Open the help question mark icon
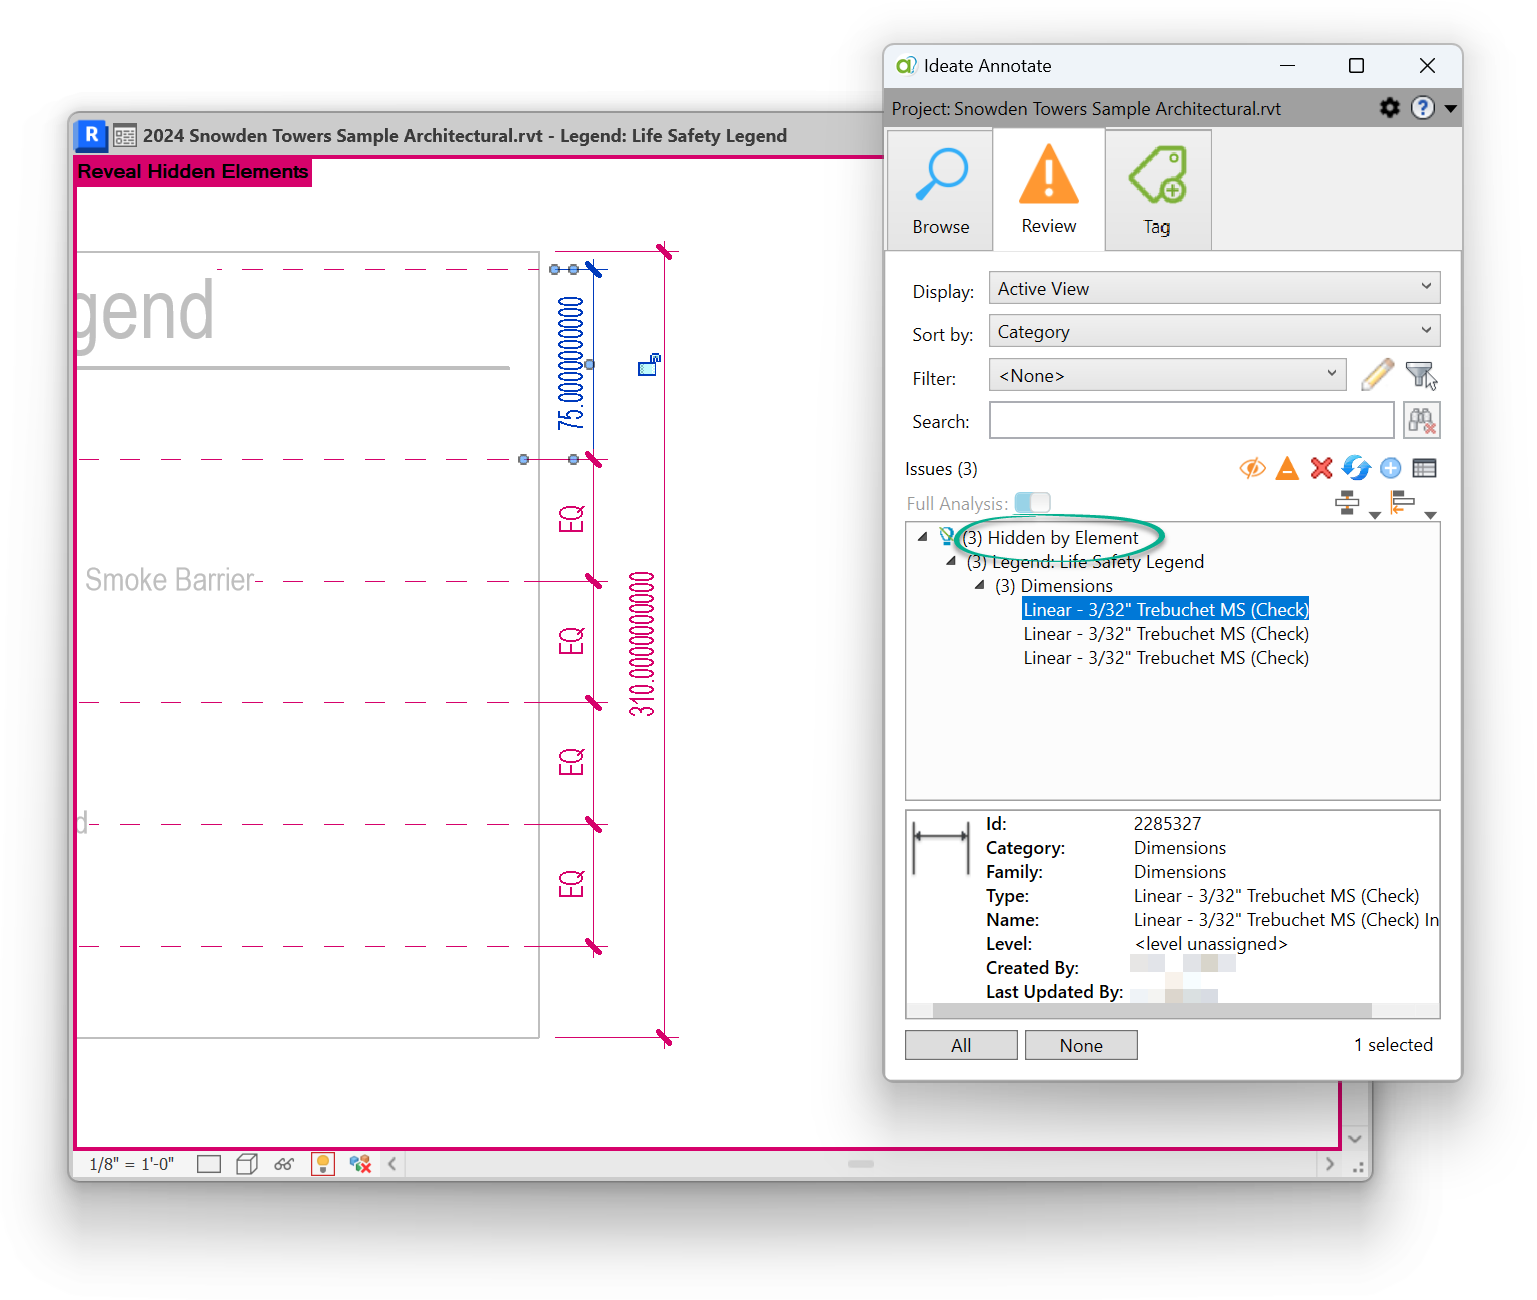1537x1300 pixels. click(1423, 107)
